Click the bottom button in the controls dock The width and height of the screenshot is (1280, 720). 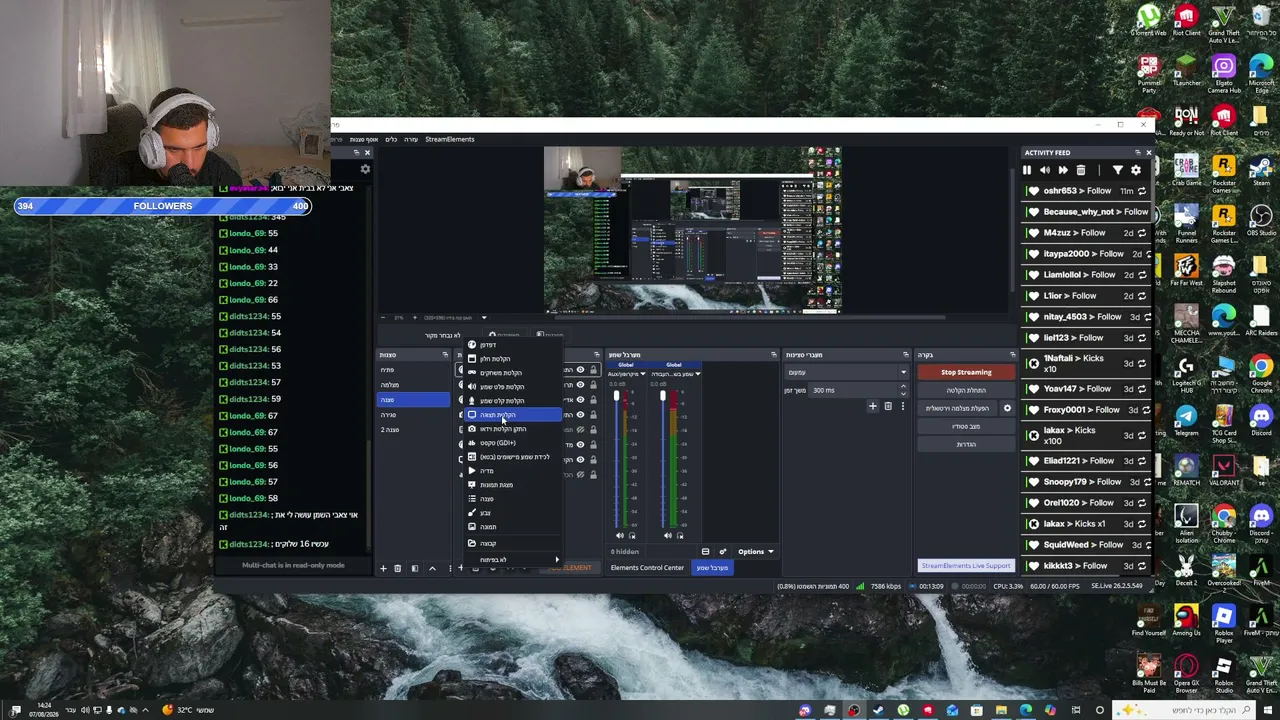(x=966, y=444)
